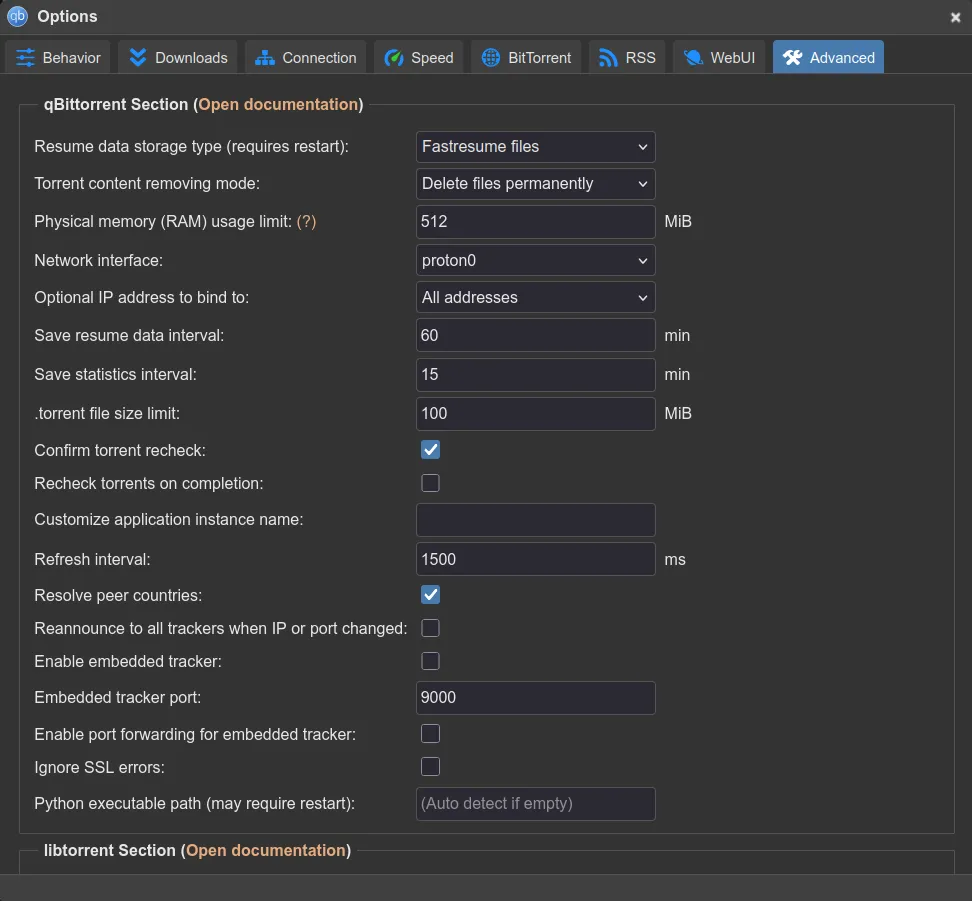Open libtorrent Section documentation link
This screenshot has width=972, height=901.
266,850
